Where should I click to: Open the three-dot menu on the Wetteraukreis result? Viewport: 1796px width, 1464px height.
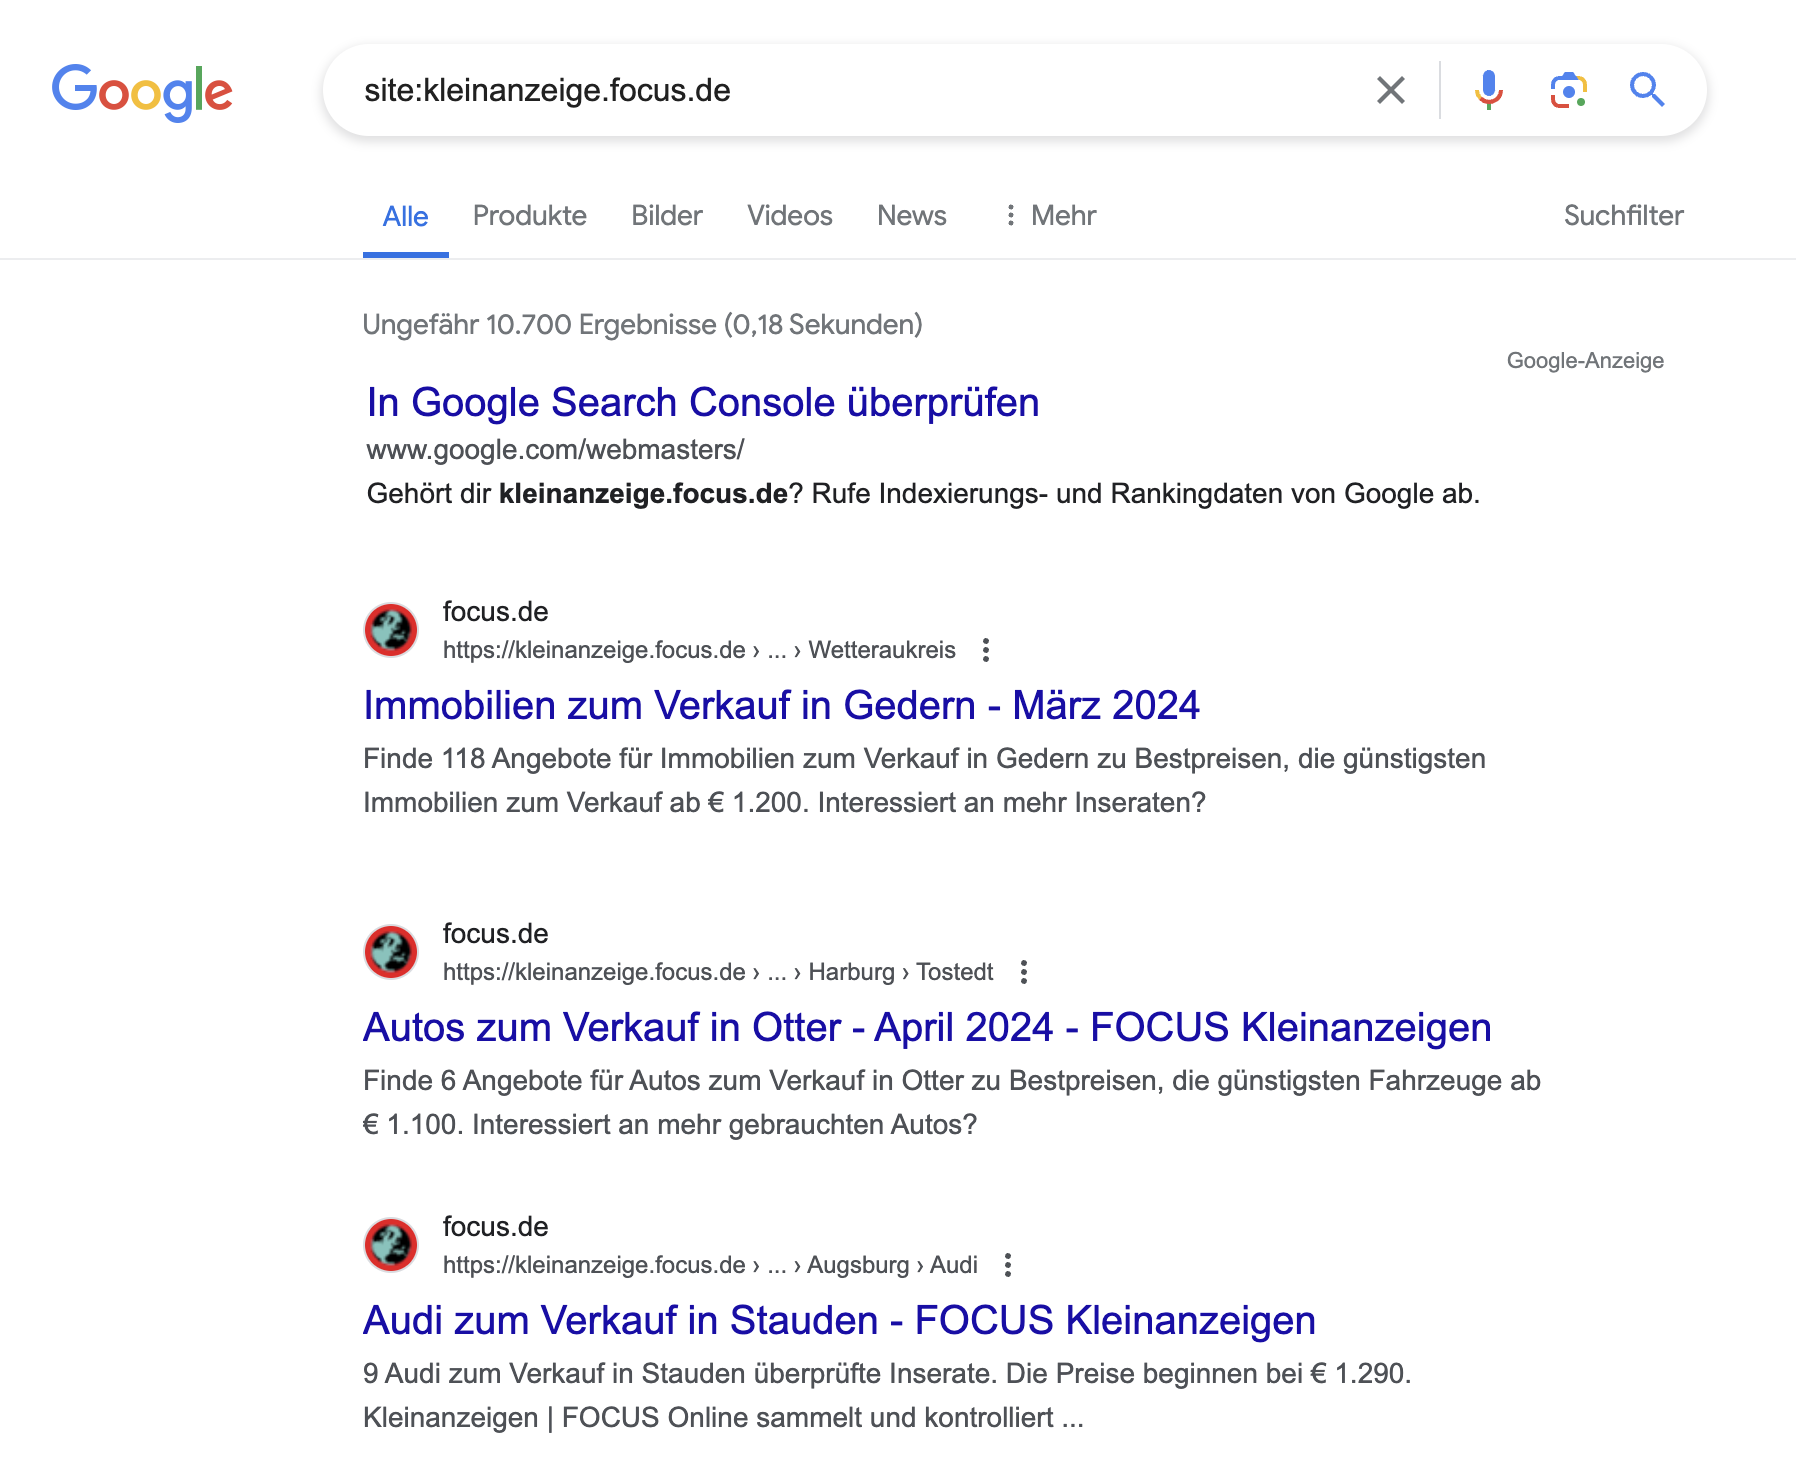989,650
